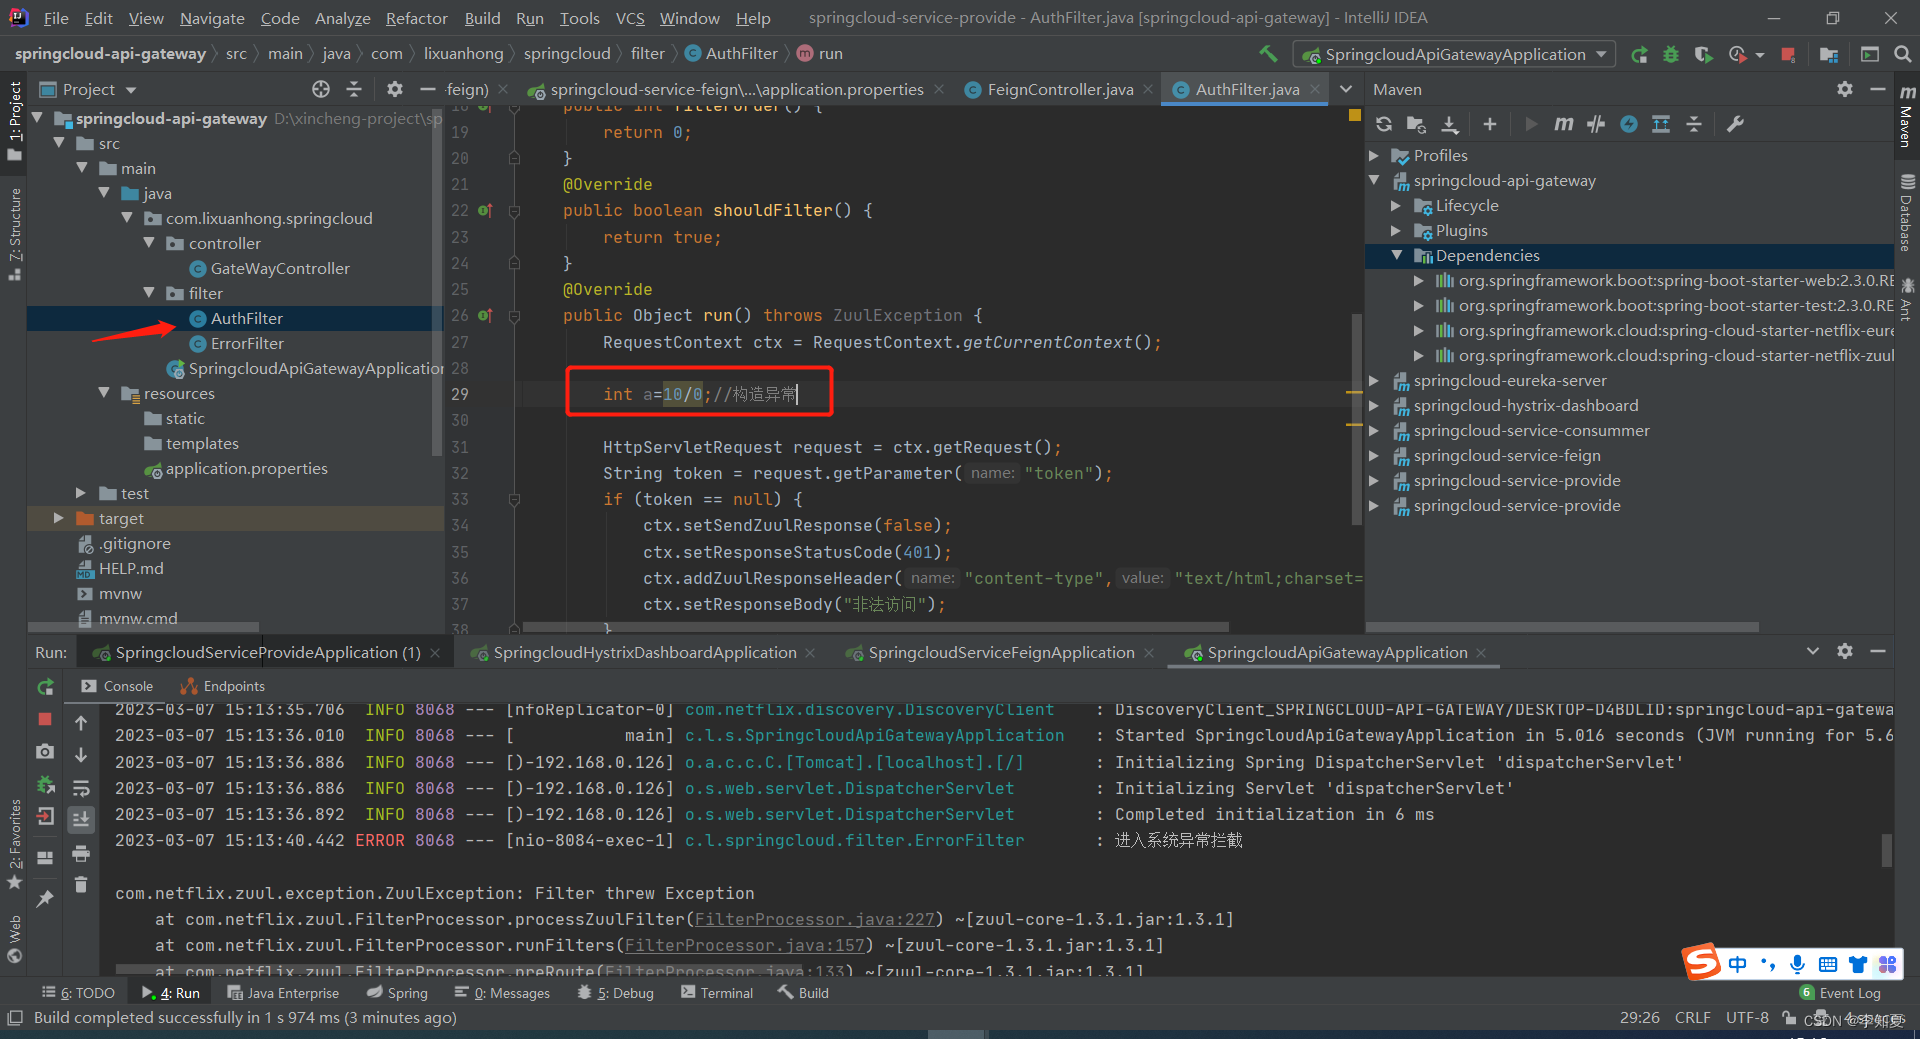Select ErrorFilter in the Project tree
The height and width of the screenshot is (1039, 1920).
click(247, 343)
